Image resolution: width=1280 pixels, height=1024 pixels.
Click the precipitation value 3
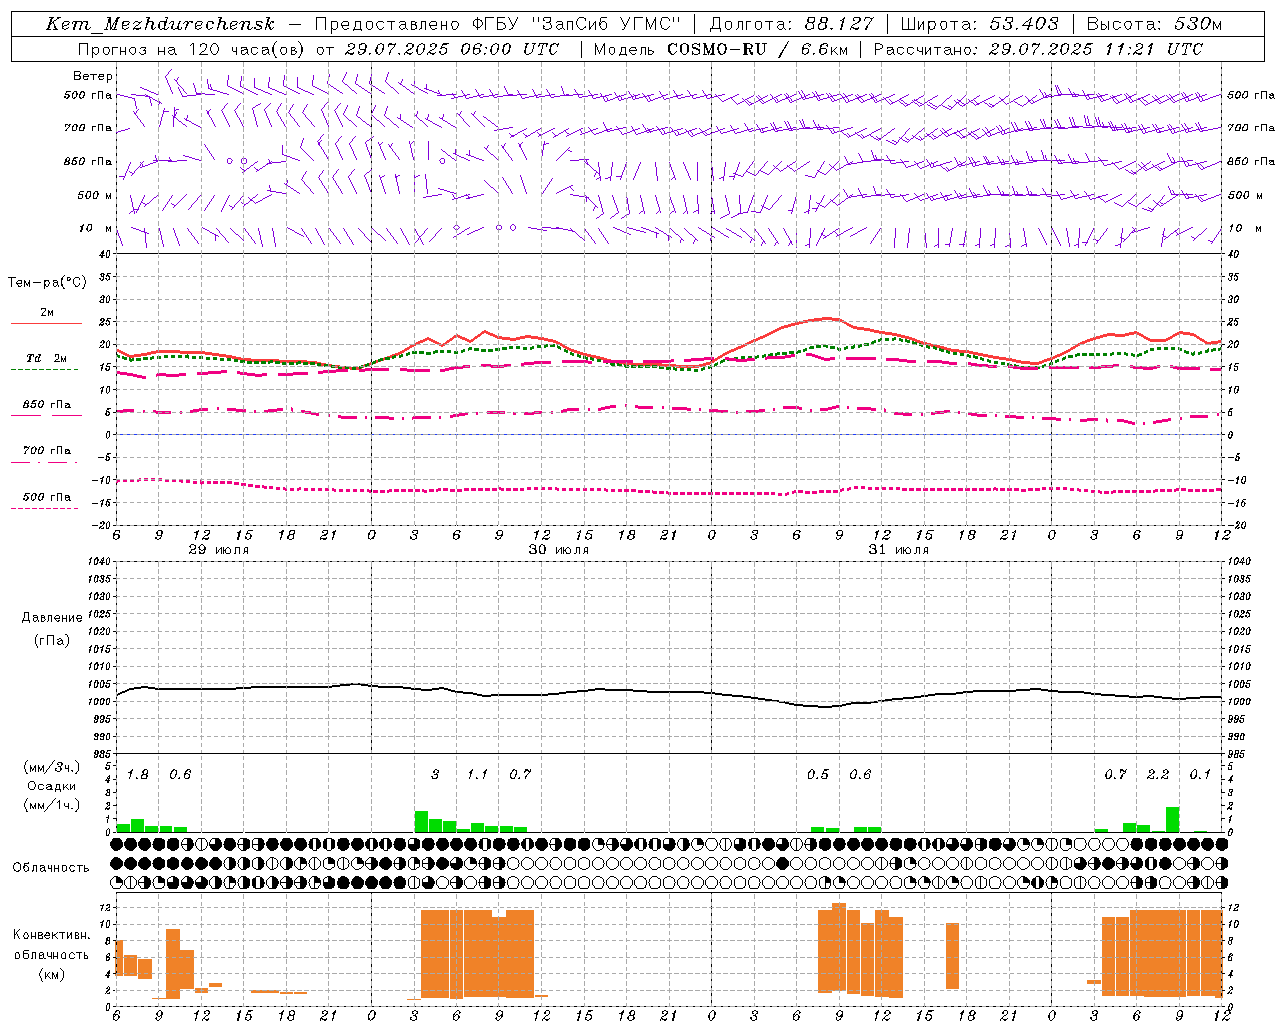tap(435, 775)
